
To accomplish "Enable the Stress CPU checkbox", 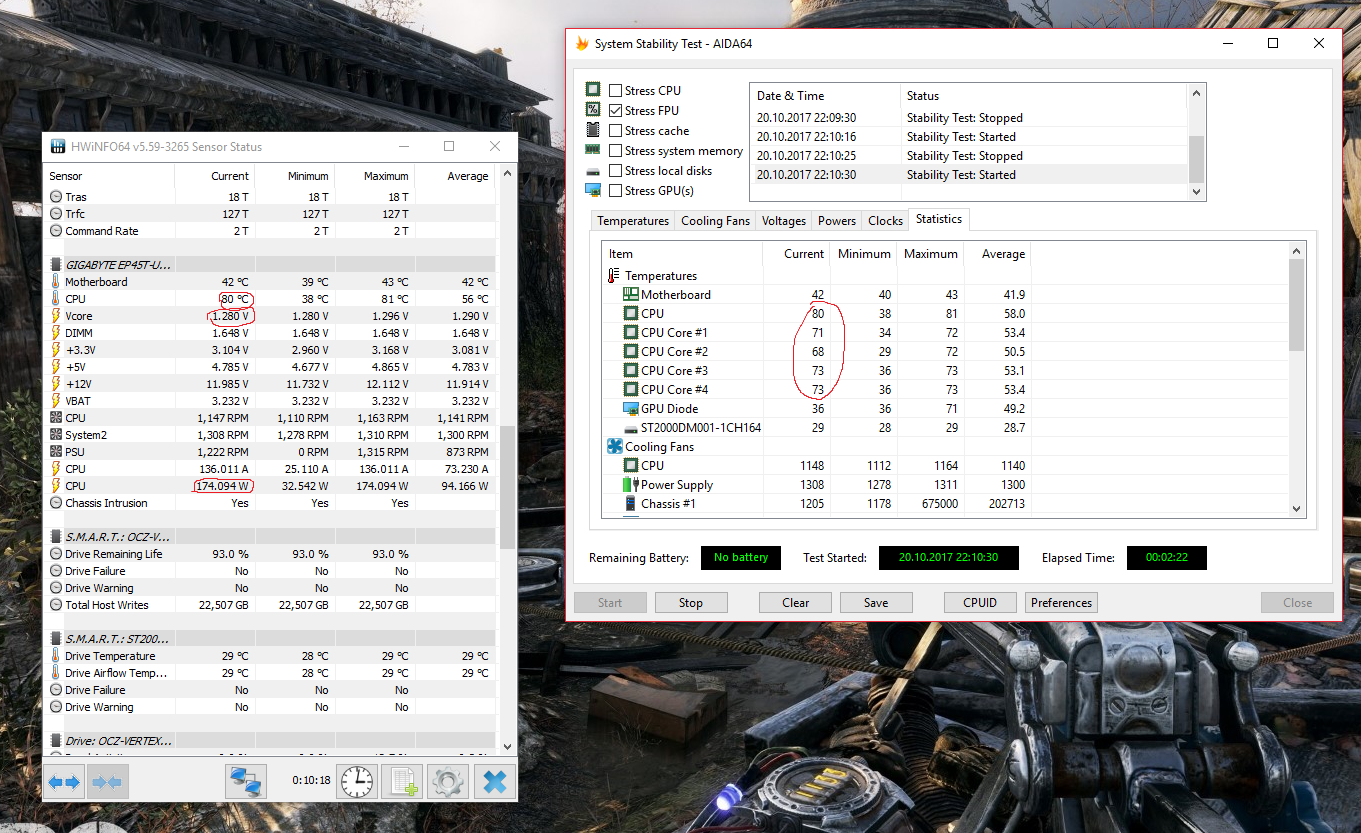I will (616, 91).
